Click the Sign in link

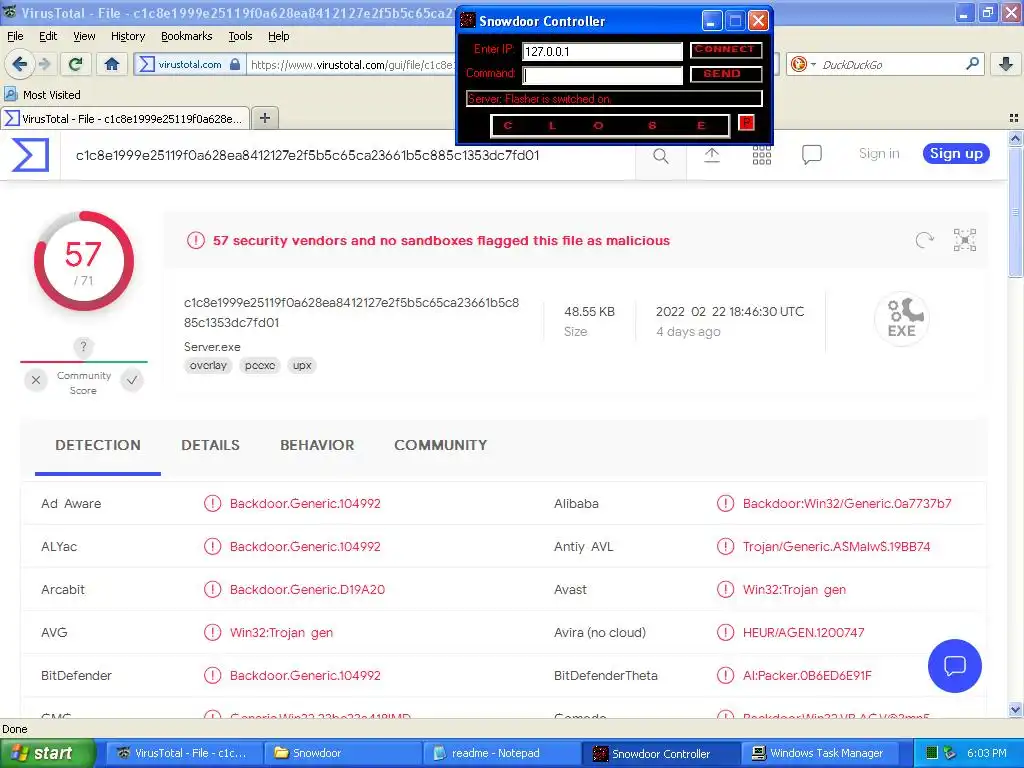click(x=878, y=153)
